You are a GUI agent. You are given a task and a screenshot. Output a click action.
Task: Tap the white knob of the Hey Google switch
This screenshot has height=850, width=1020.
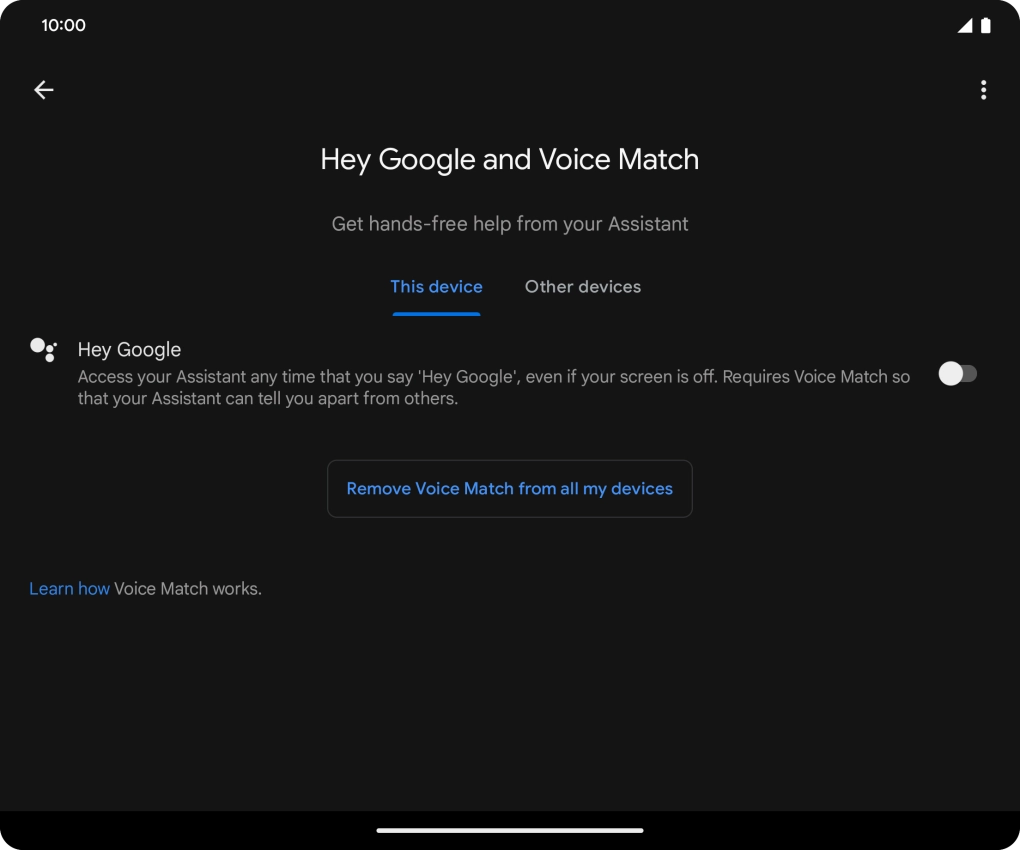pos(950,374)
